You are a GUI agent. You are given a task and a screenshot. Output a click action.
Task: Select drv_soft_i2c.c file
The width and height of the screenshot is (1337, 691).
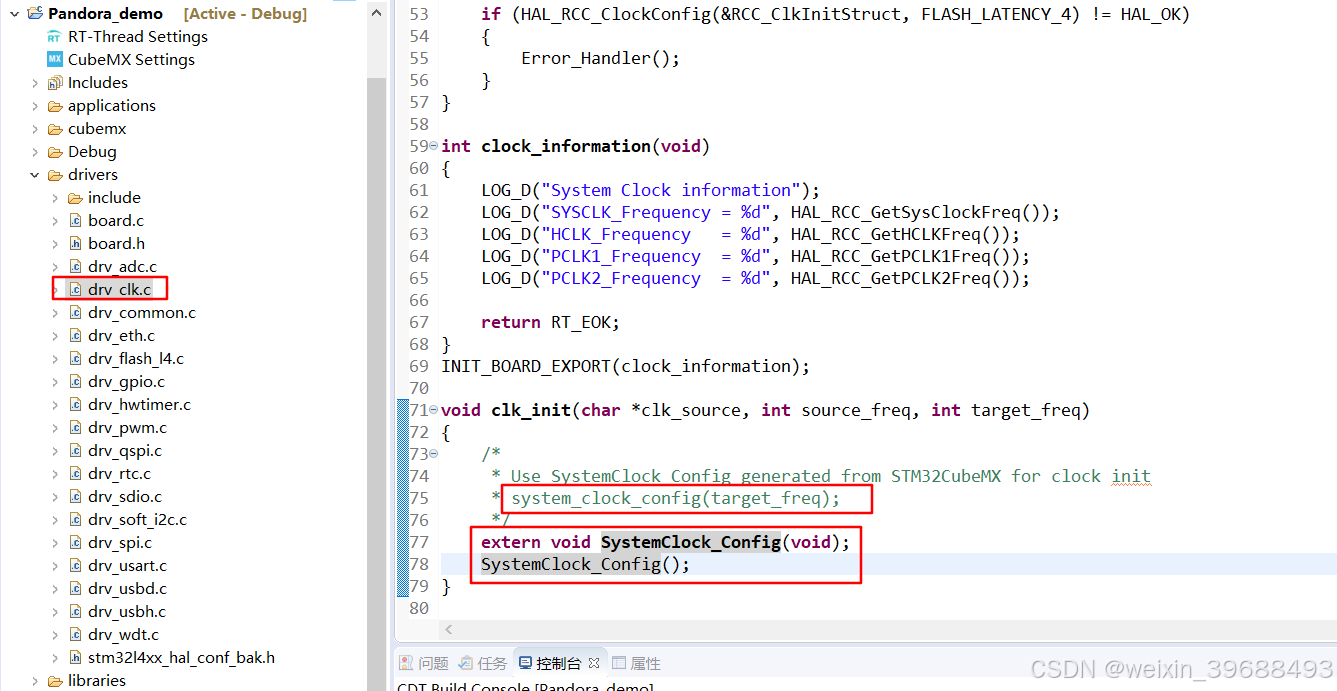[x=137, y=520]
